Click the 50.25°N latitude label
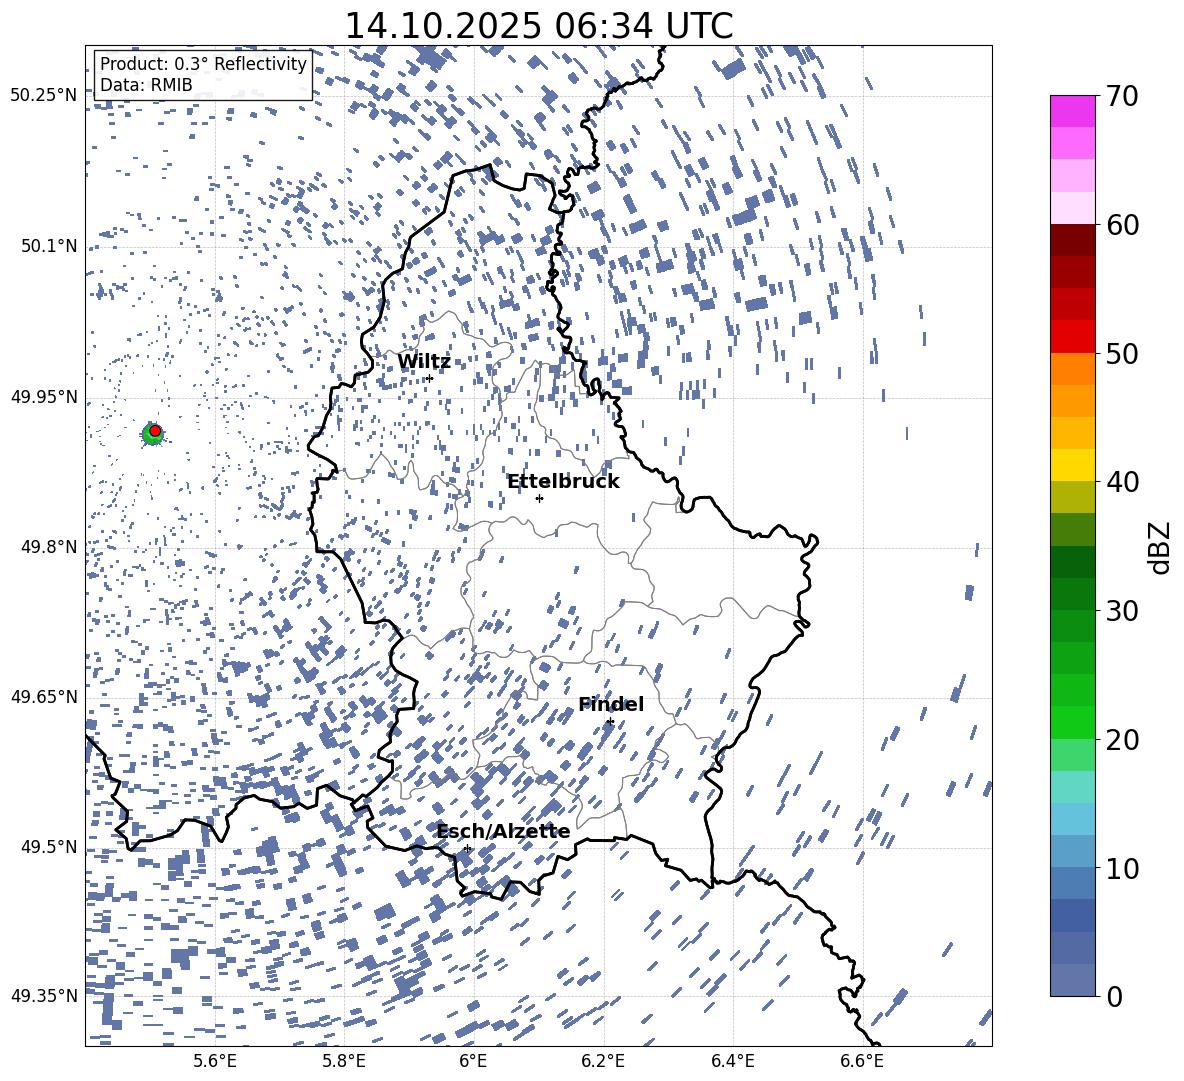 pyautogui.click(x=44, y=96)
